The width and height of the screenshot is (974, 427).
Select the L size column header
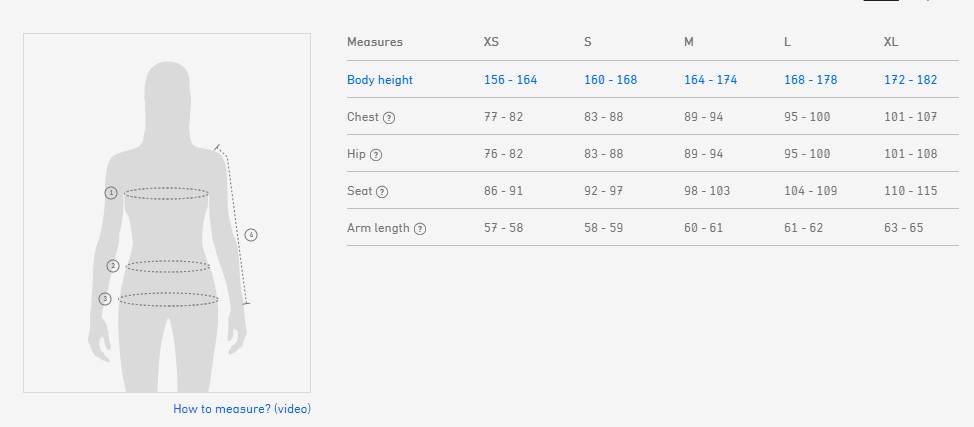click(x=788, y=42)
